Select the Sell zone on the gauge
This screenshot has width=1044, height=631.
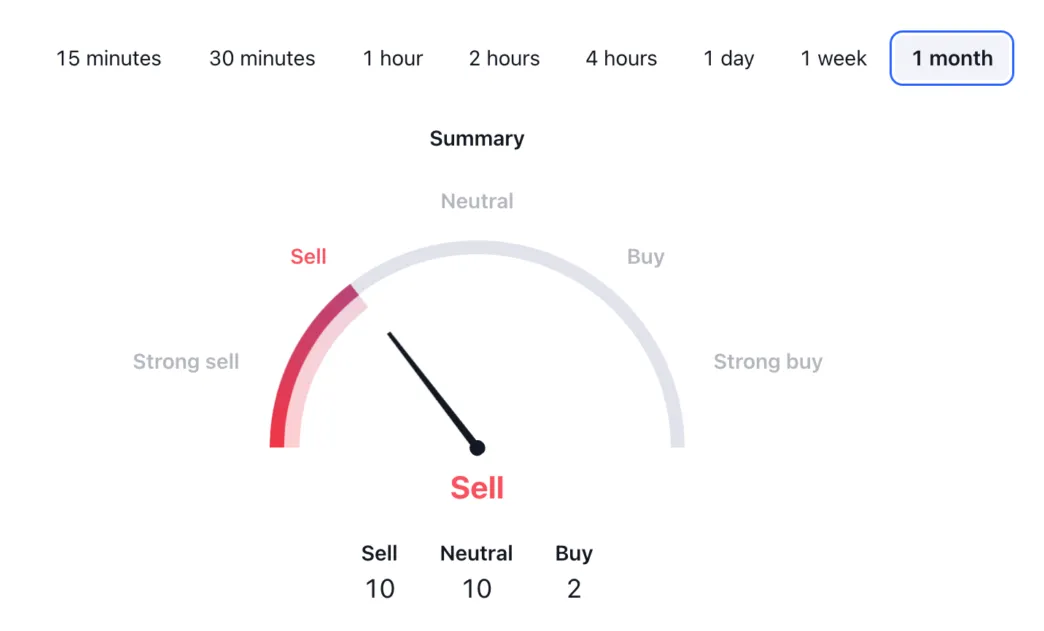(308, 256)
